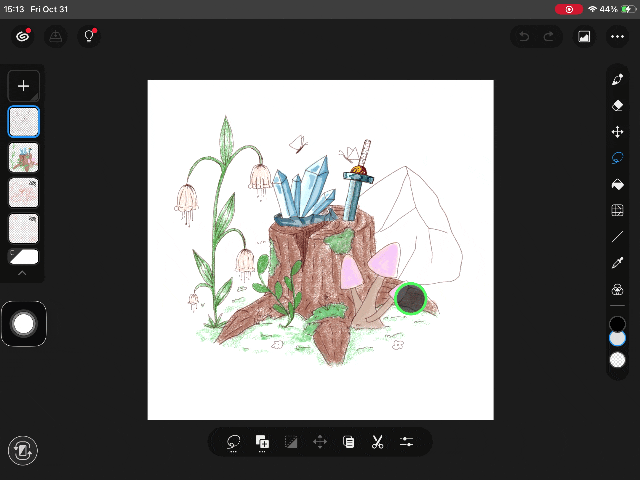
Task: Collapse the layers panel with chevron
Action: [22, 273]
